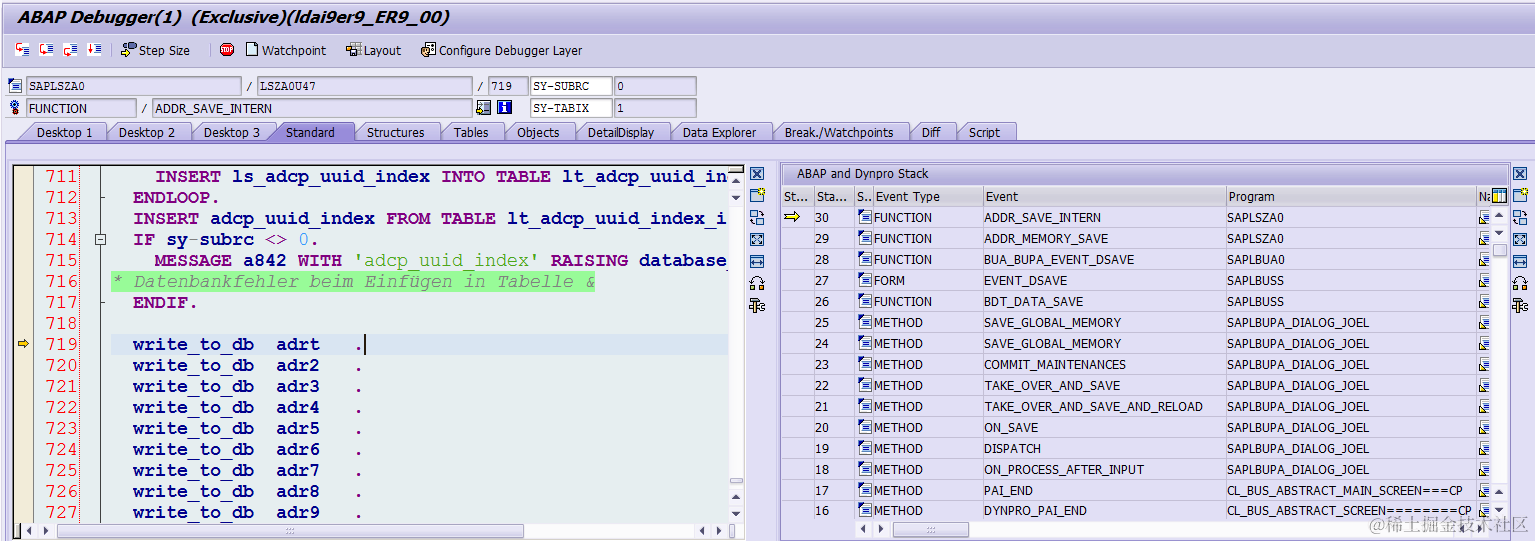Click the Replace Tool icon right of stack
Image resolution: width=1535 pixels, height=541 pixels.
(x=1520, y=217)
